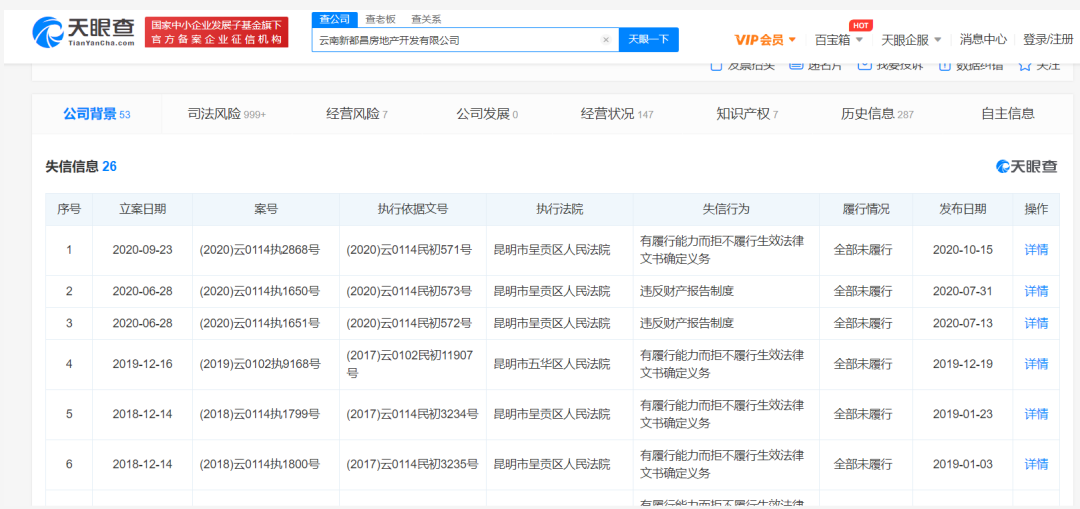Screen dimensions: 1080x509
Task: Click filing date 2019-12-16
Action: (x=143, y=364)
